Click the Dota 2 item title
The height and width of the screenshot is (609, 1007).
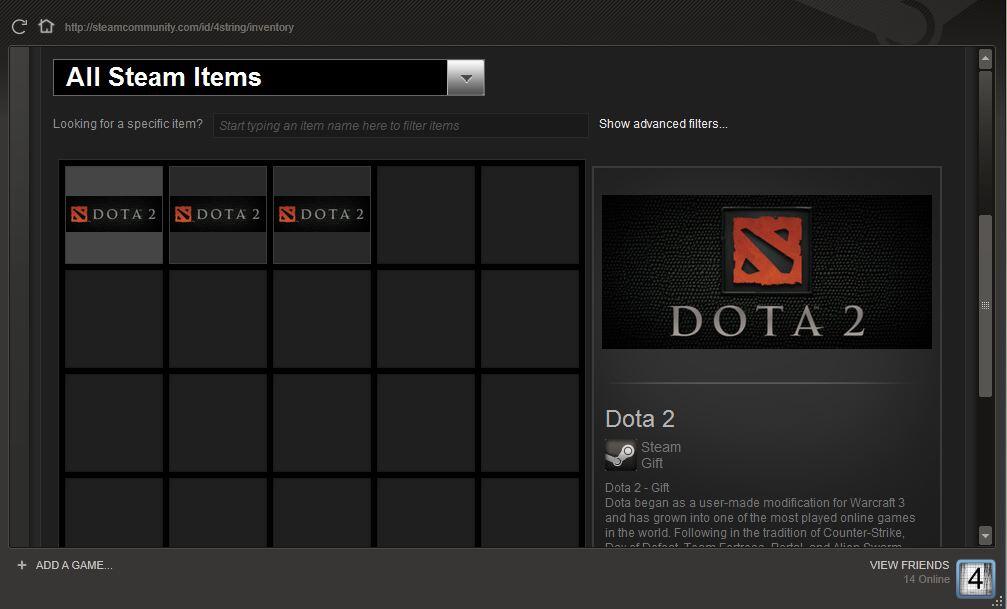[640, 419]
